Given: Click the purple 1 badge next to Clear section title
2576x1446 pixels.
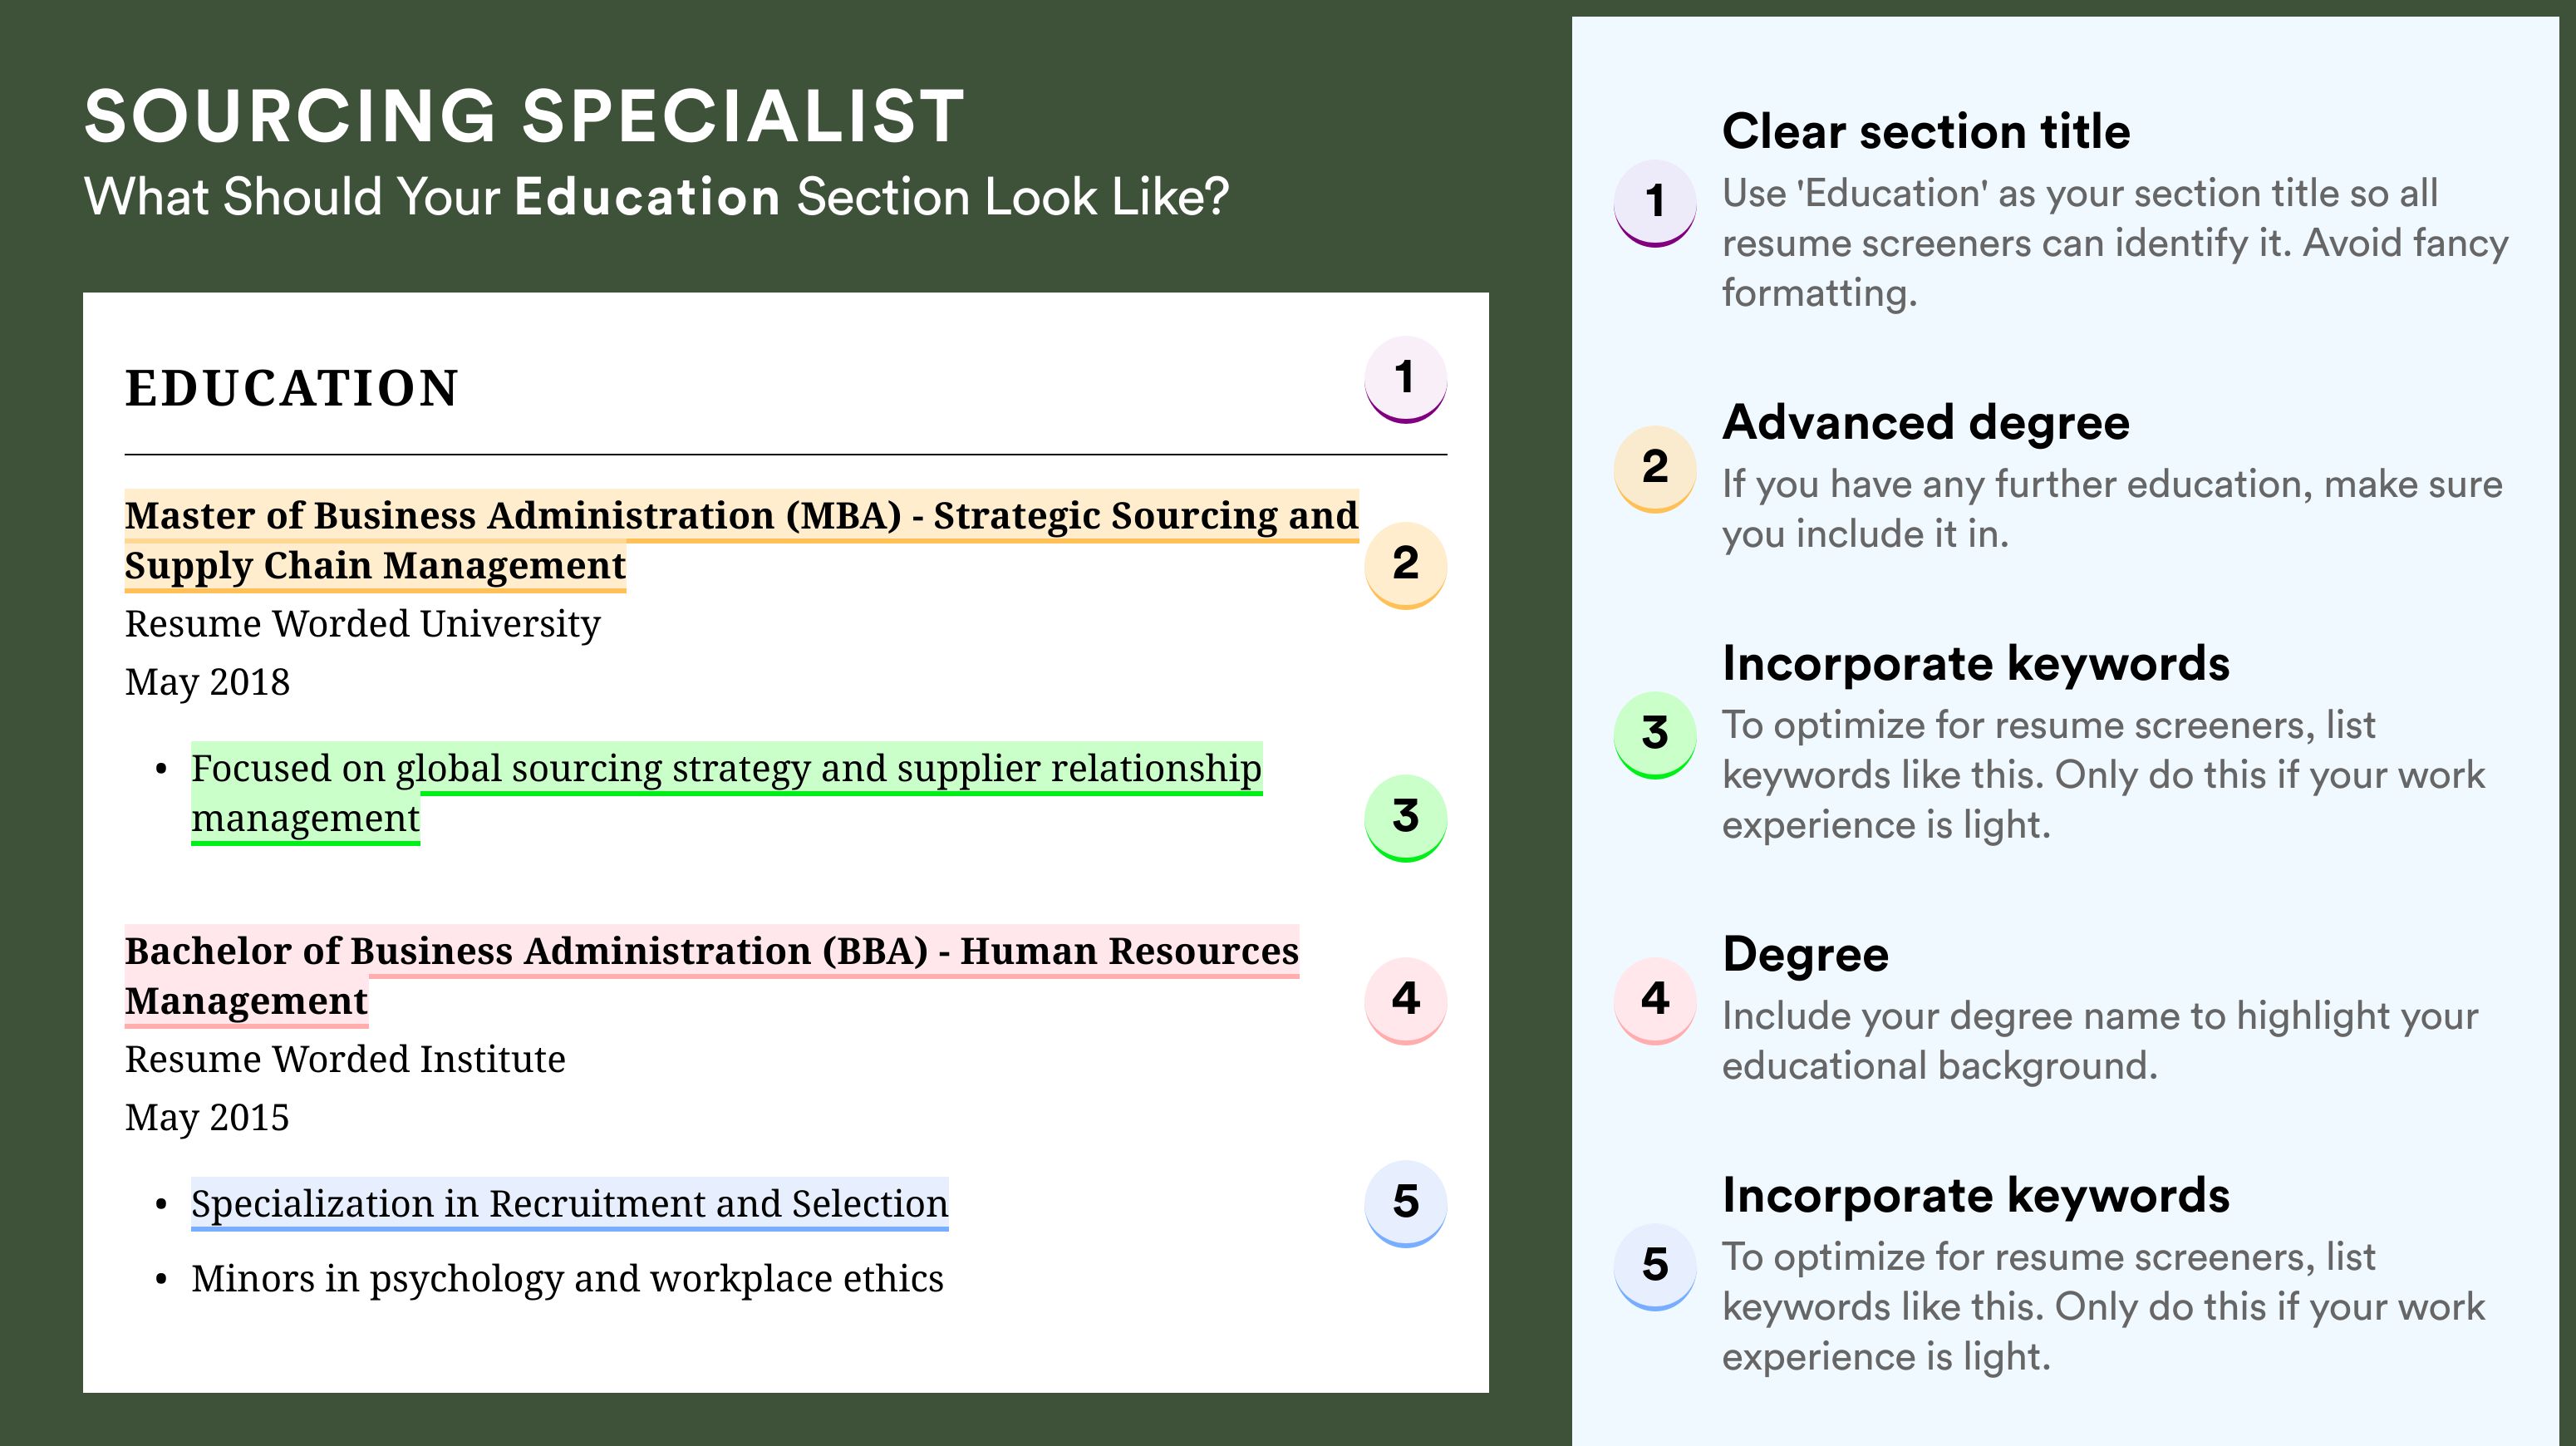Looking at the screenshot, I should [x=1655, y=202].
